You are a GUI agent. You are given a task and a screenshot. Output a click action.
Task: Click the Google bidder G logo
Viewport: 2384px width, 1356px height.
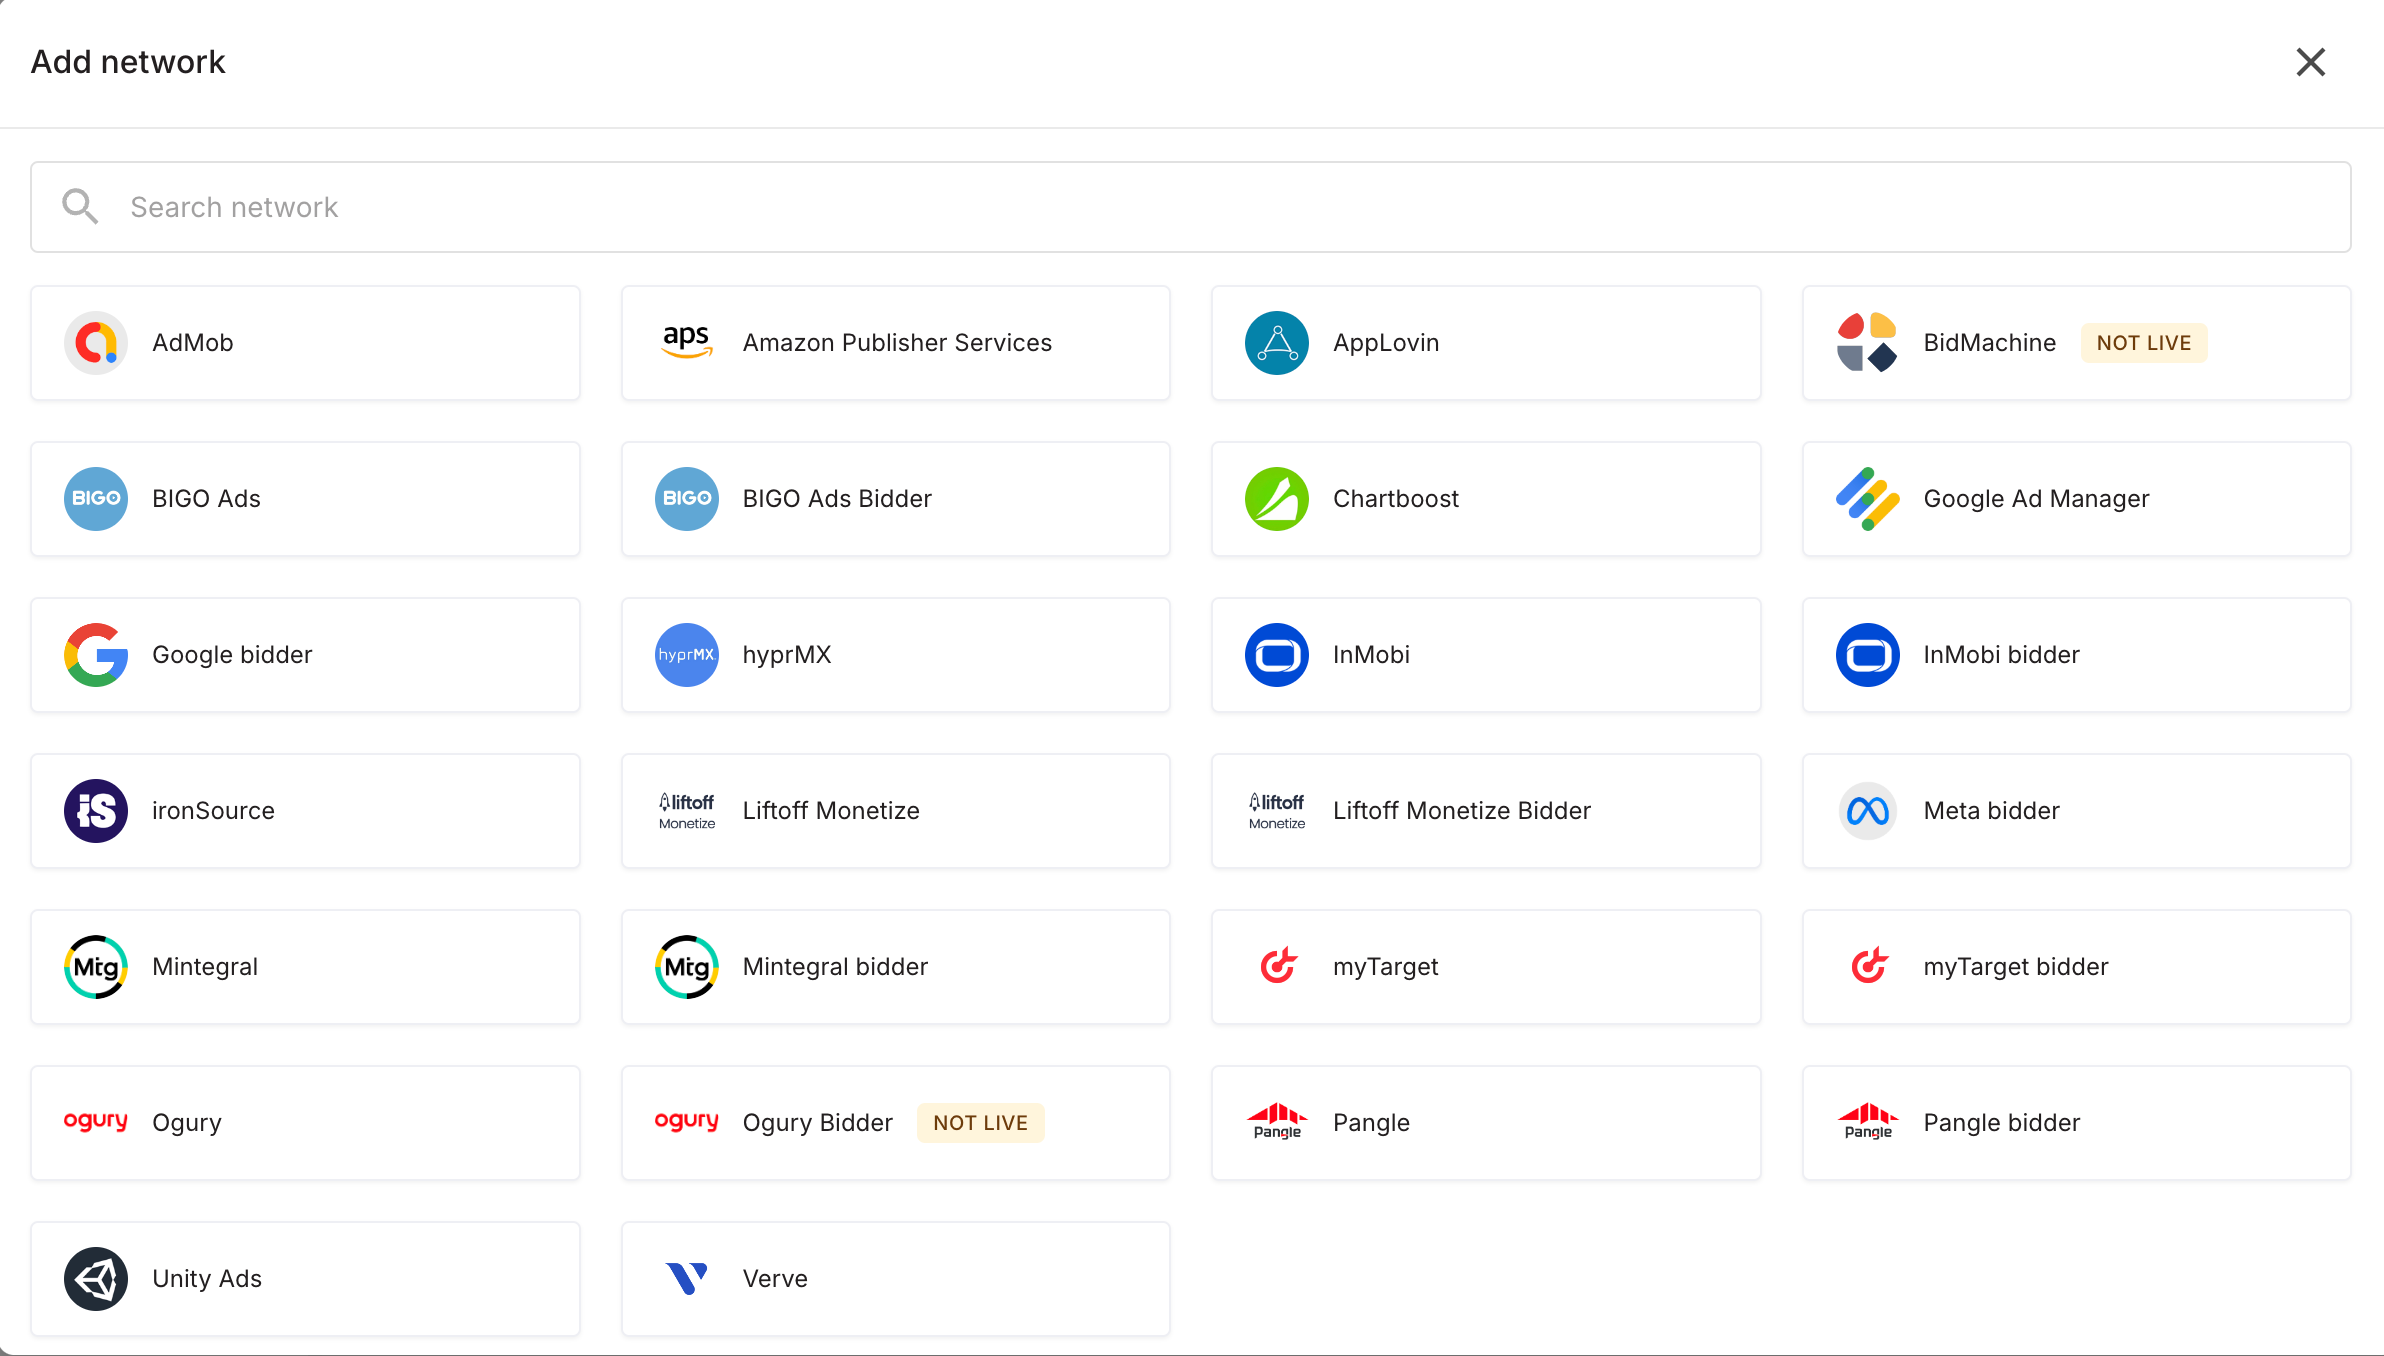coord(96,655)
